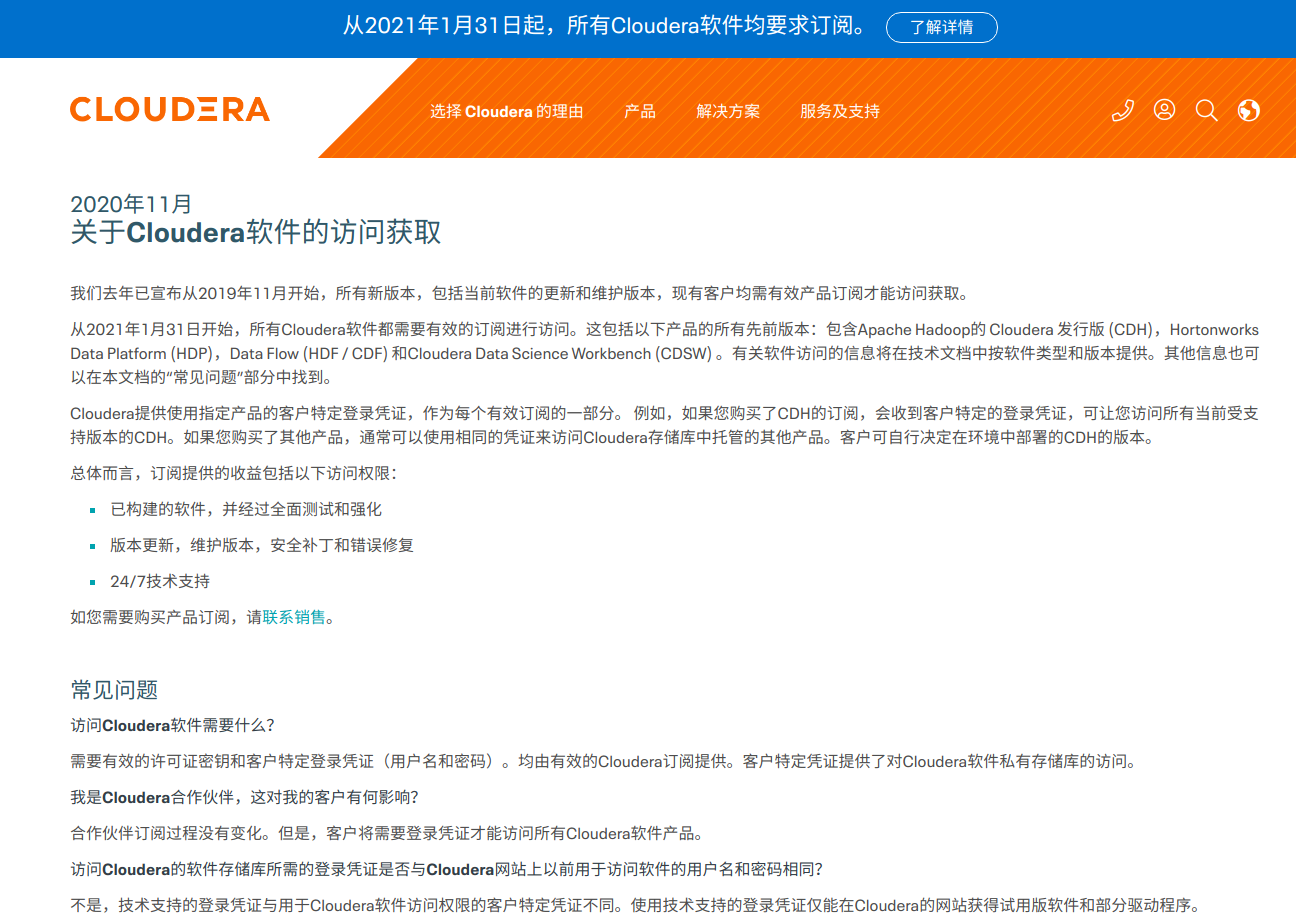This screenshot has height=922, width=1296.
Task: Click the CLOUDERA logo
Action: [x=168, y=110]
